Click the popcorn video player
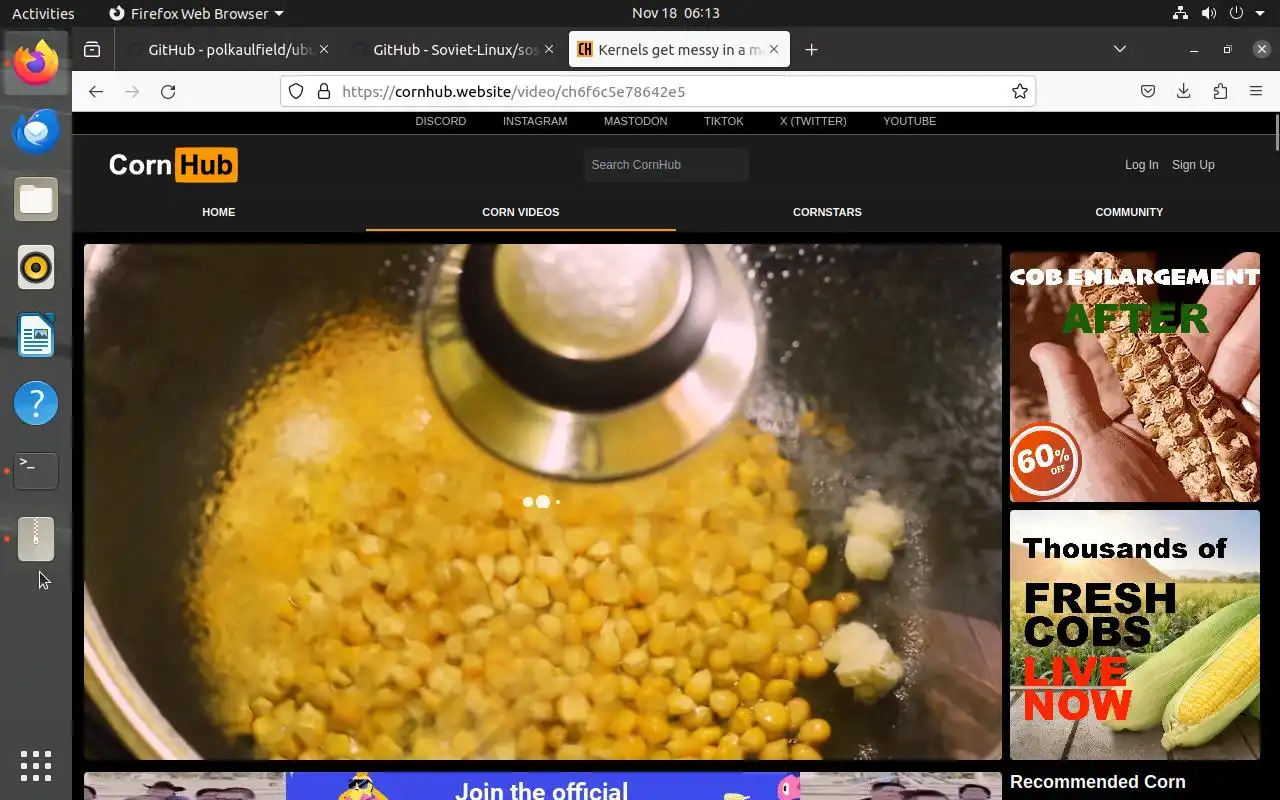Screen dimensions: 1280x800 (x=542, y=502)
